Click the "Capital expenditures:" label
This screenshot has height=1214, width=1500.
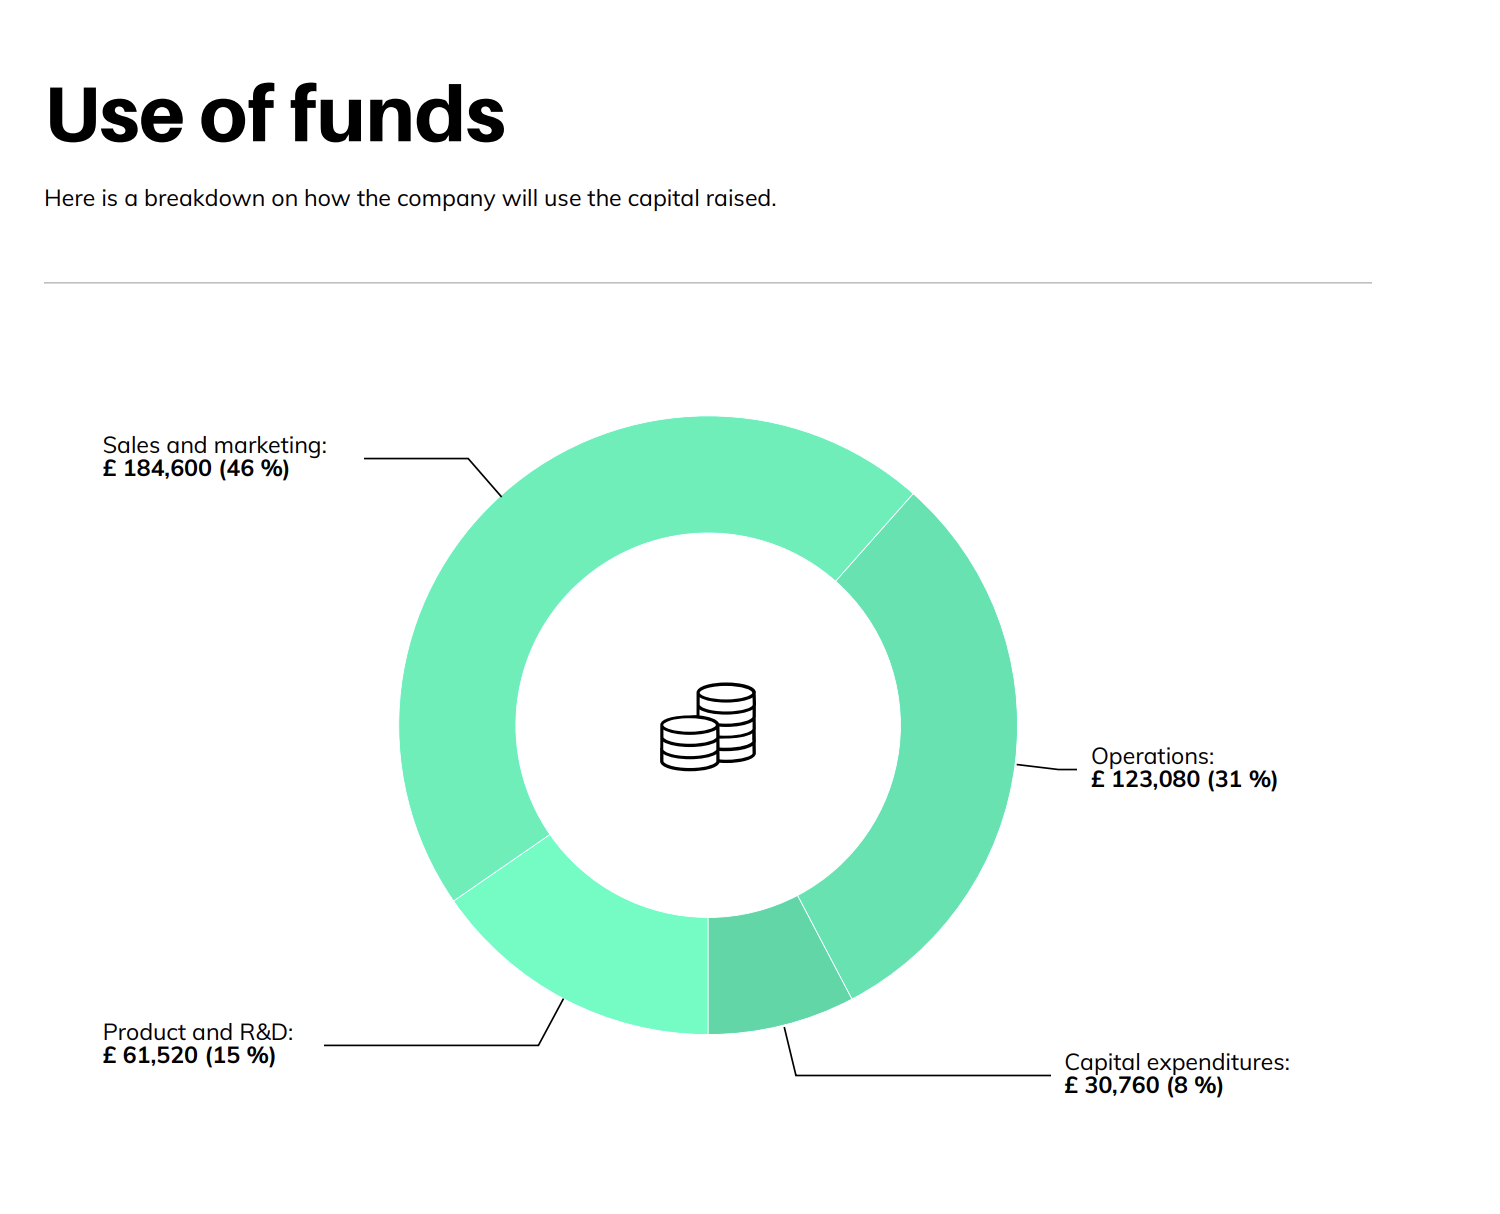click(x=1177, y=1062)
